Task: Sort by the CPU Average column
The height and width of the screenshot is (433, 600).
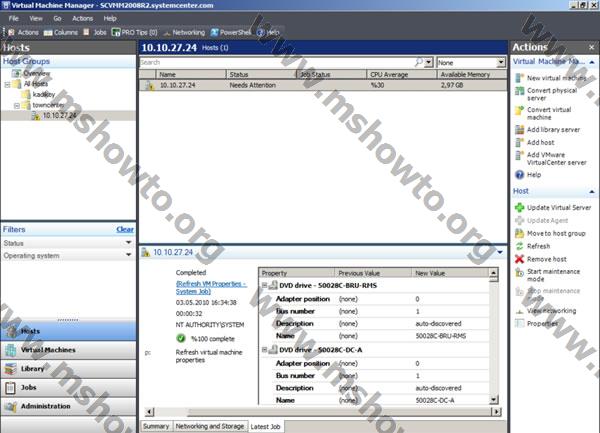Action: pos(401,75)
